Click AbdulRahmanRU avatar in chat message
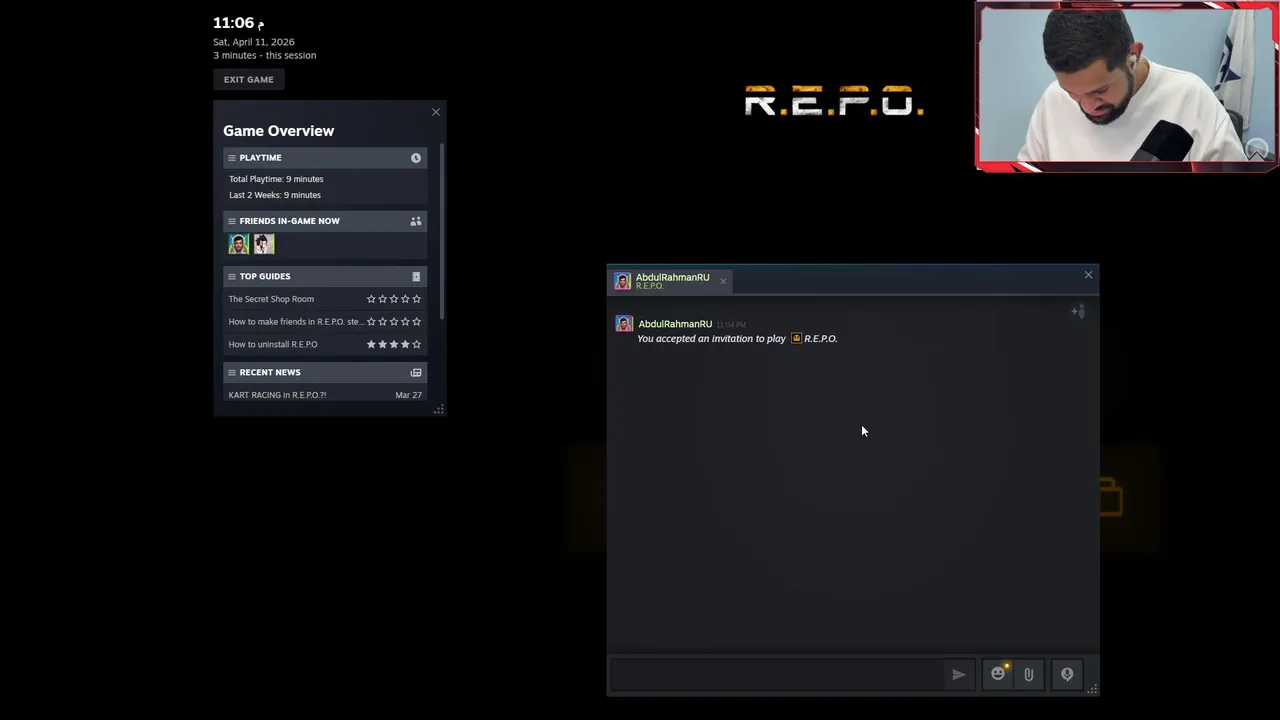The width and height of the screenshot is (1280, 720). [x=624, y=324]
